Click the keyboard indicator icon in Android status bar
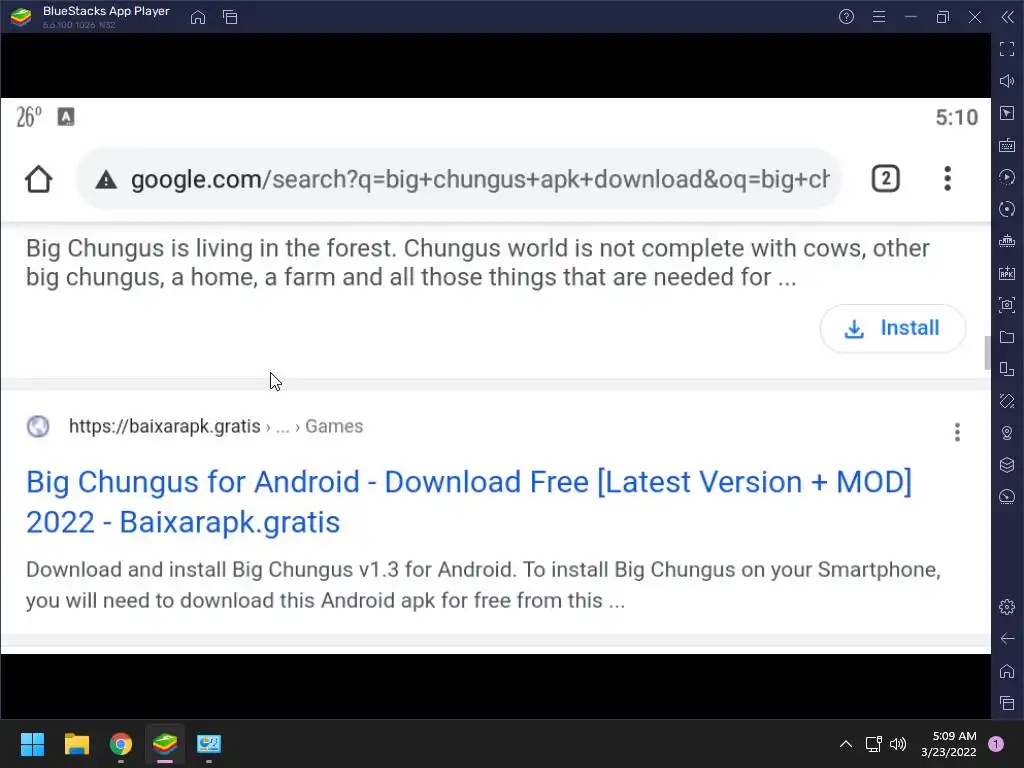This screenshot has height=768, width=1024. tap(66, 117)
